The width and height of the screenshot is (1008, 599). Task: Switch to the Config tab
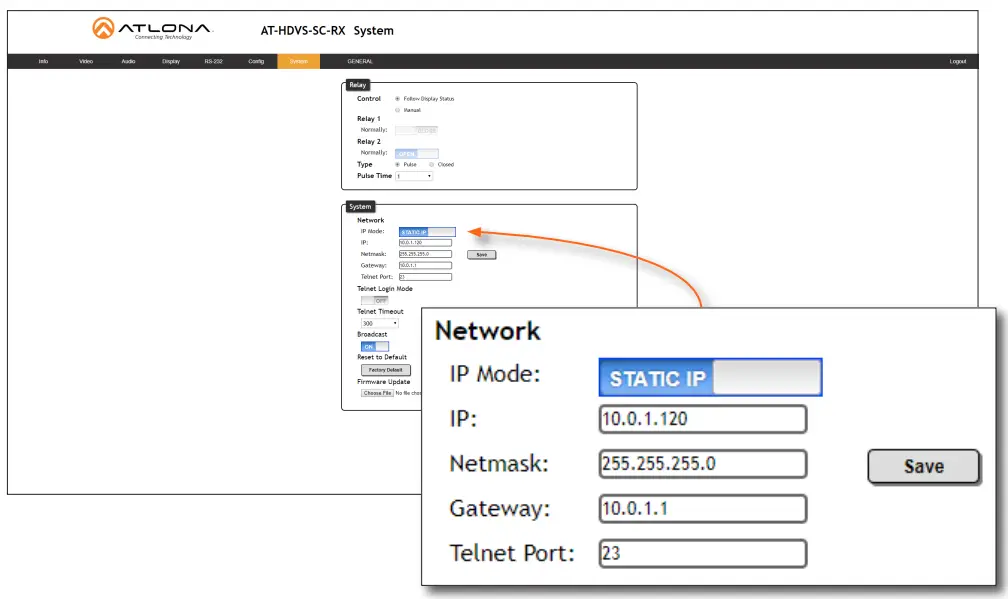point(256,62)
